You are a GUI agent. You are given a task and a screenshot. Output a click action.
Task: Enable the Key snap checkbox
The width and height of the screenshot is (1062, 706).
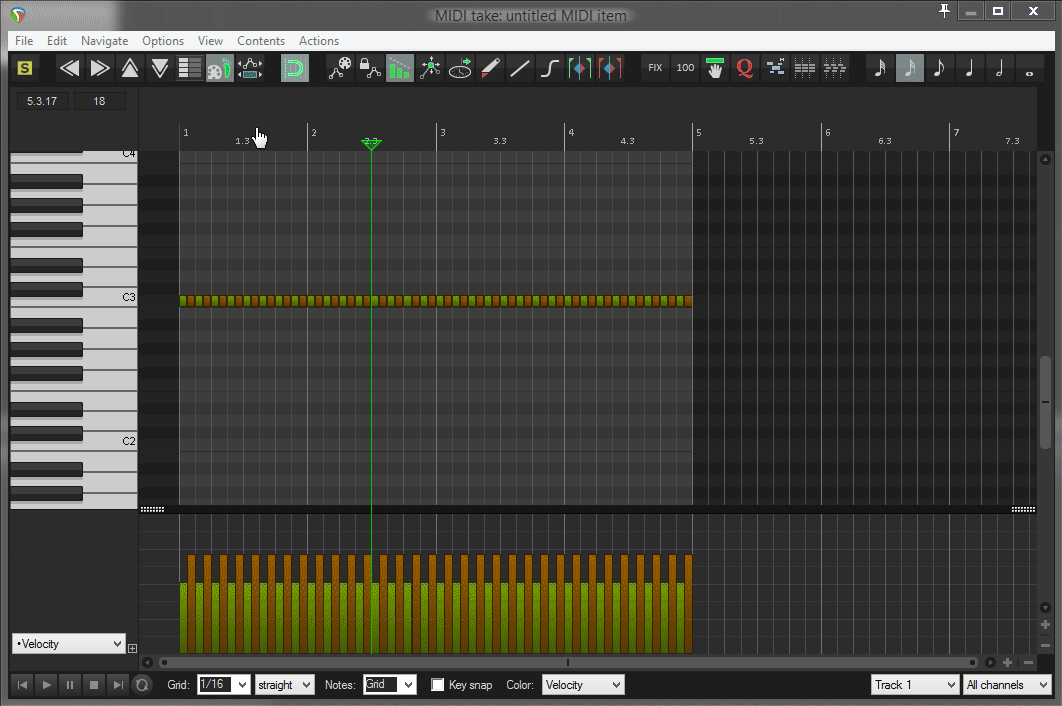438,685
